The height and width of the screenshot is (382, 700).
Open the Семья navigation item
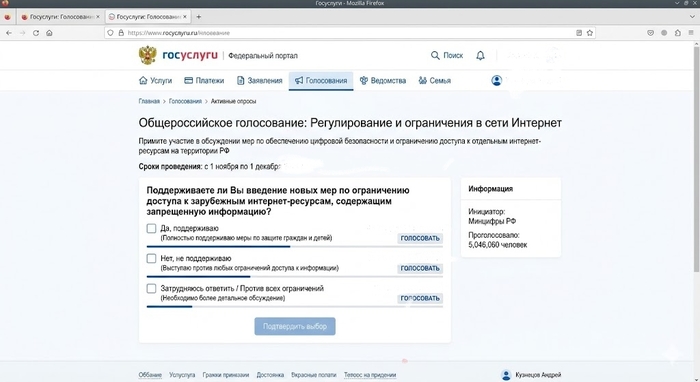pyautogui.click(x=434, y=81)
